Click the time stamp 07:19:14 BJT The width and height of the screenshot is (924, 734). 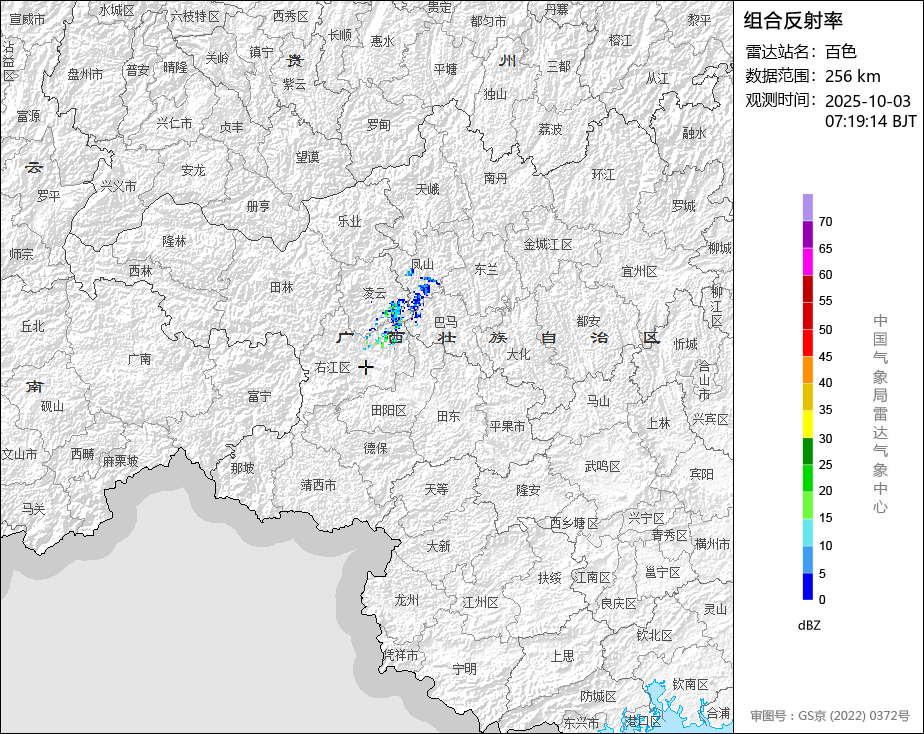coord(870,121)
